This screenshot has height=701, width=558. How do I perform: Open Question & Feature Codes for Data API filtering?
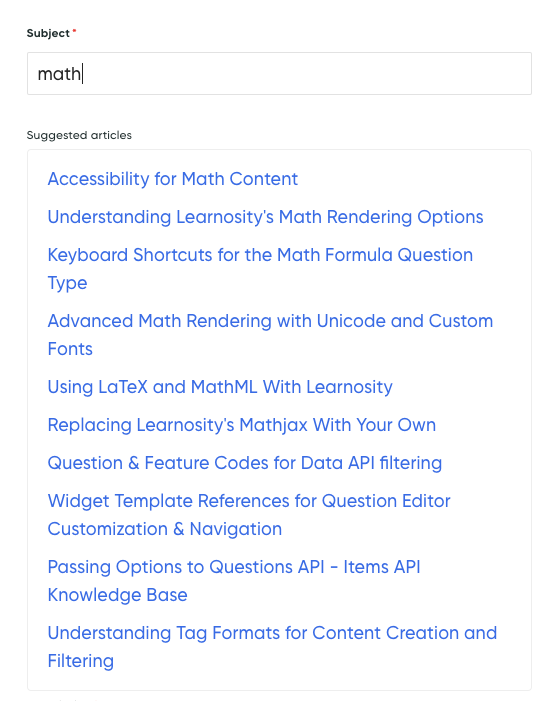pyautogui.click(x=245, y=463)
